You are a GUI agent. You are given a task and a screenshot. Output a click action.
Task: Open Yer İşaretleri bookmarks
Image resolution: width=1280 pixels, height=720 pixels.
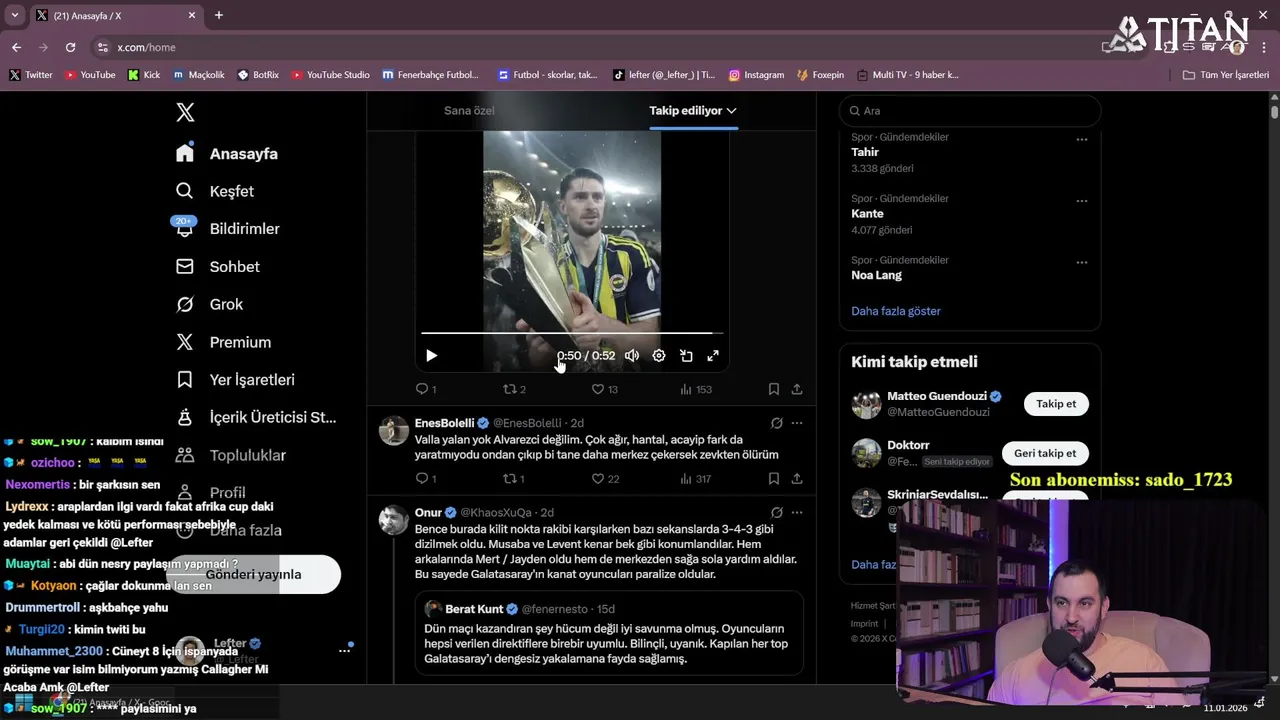click(235, 380)
